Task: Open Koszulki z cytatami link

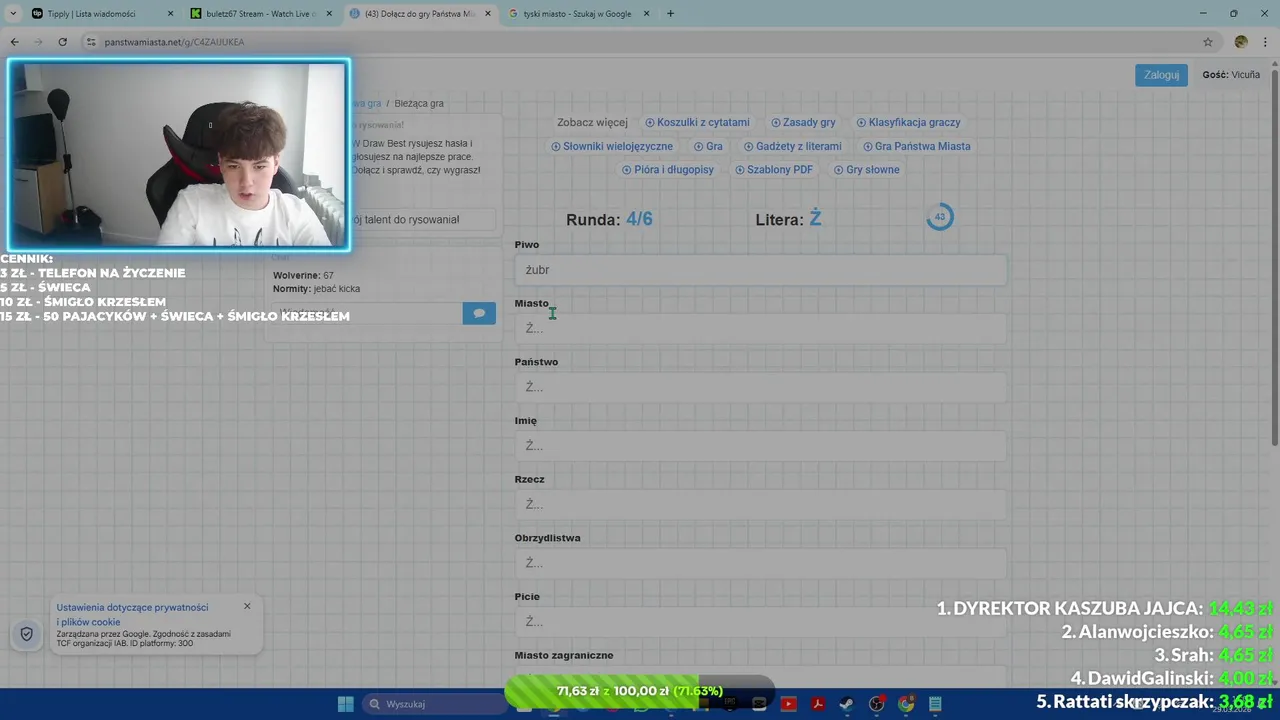Action: 697,122
